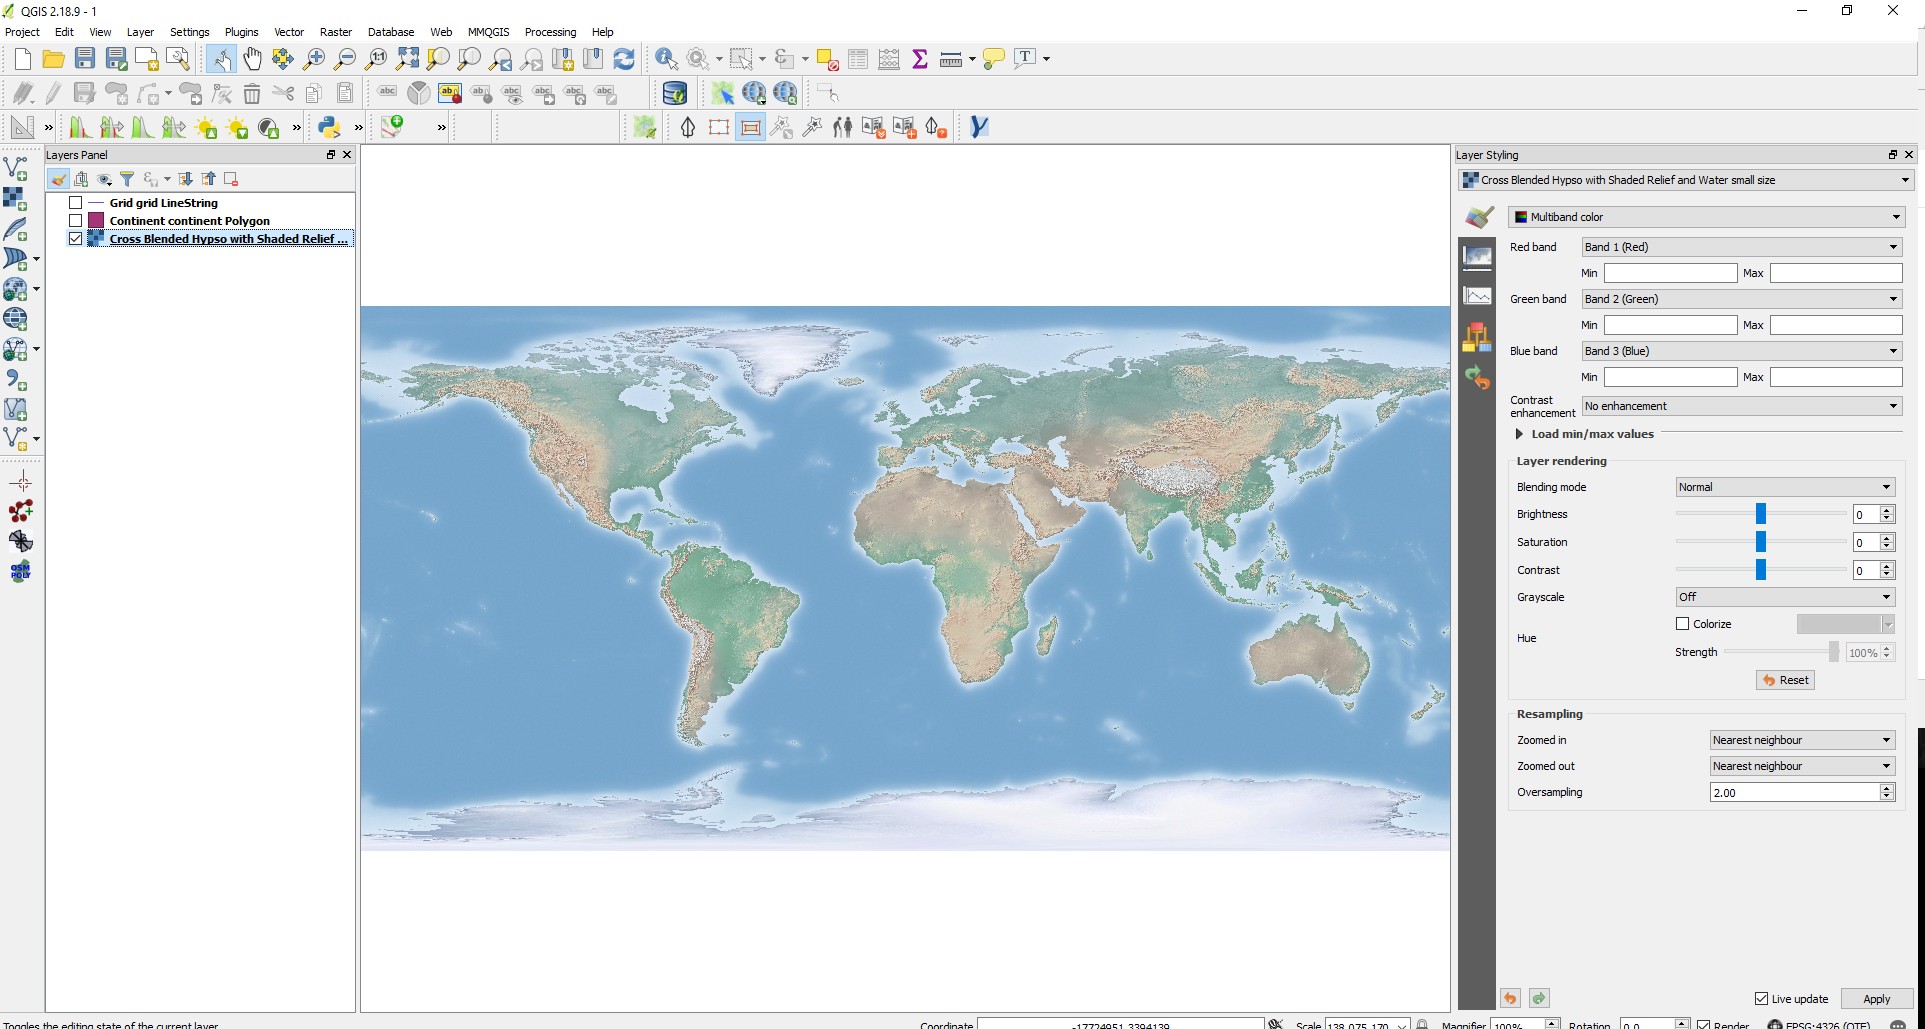Open the Vector menu
1925x1029 pixels.
pyautogui.click(x=289, y=32)
